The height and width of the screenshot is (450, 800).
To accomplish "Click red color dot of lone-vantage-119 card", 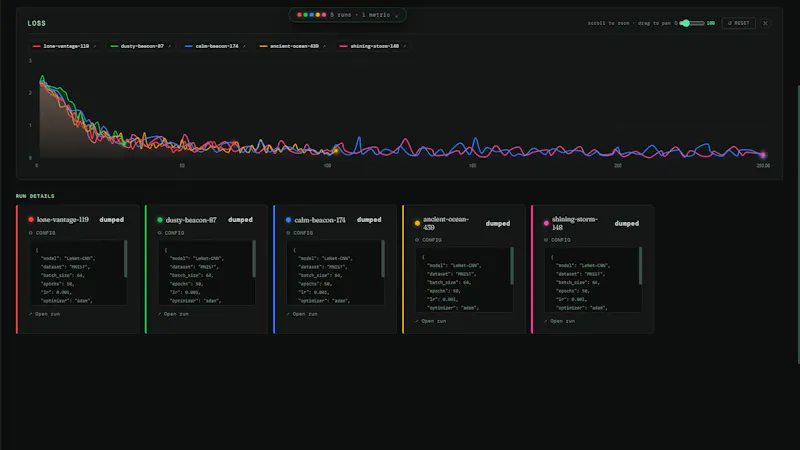I will tap(31, 219).
